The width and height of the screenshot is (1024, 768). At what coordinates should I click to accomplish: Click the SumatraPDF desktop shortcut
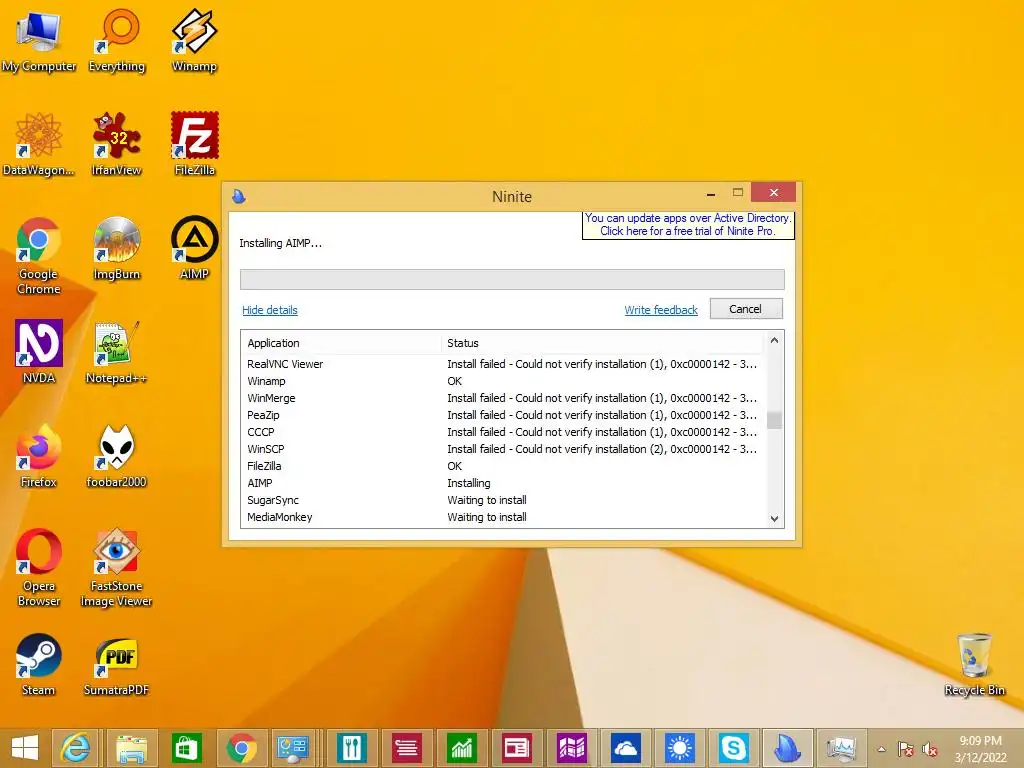tap(116, 665)
